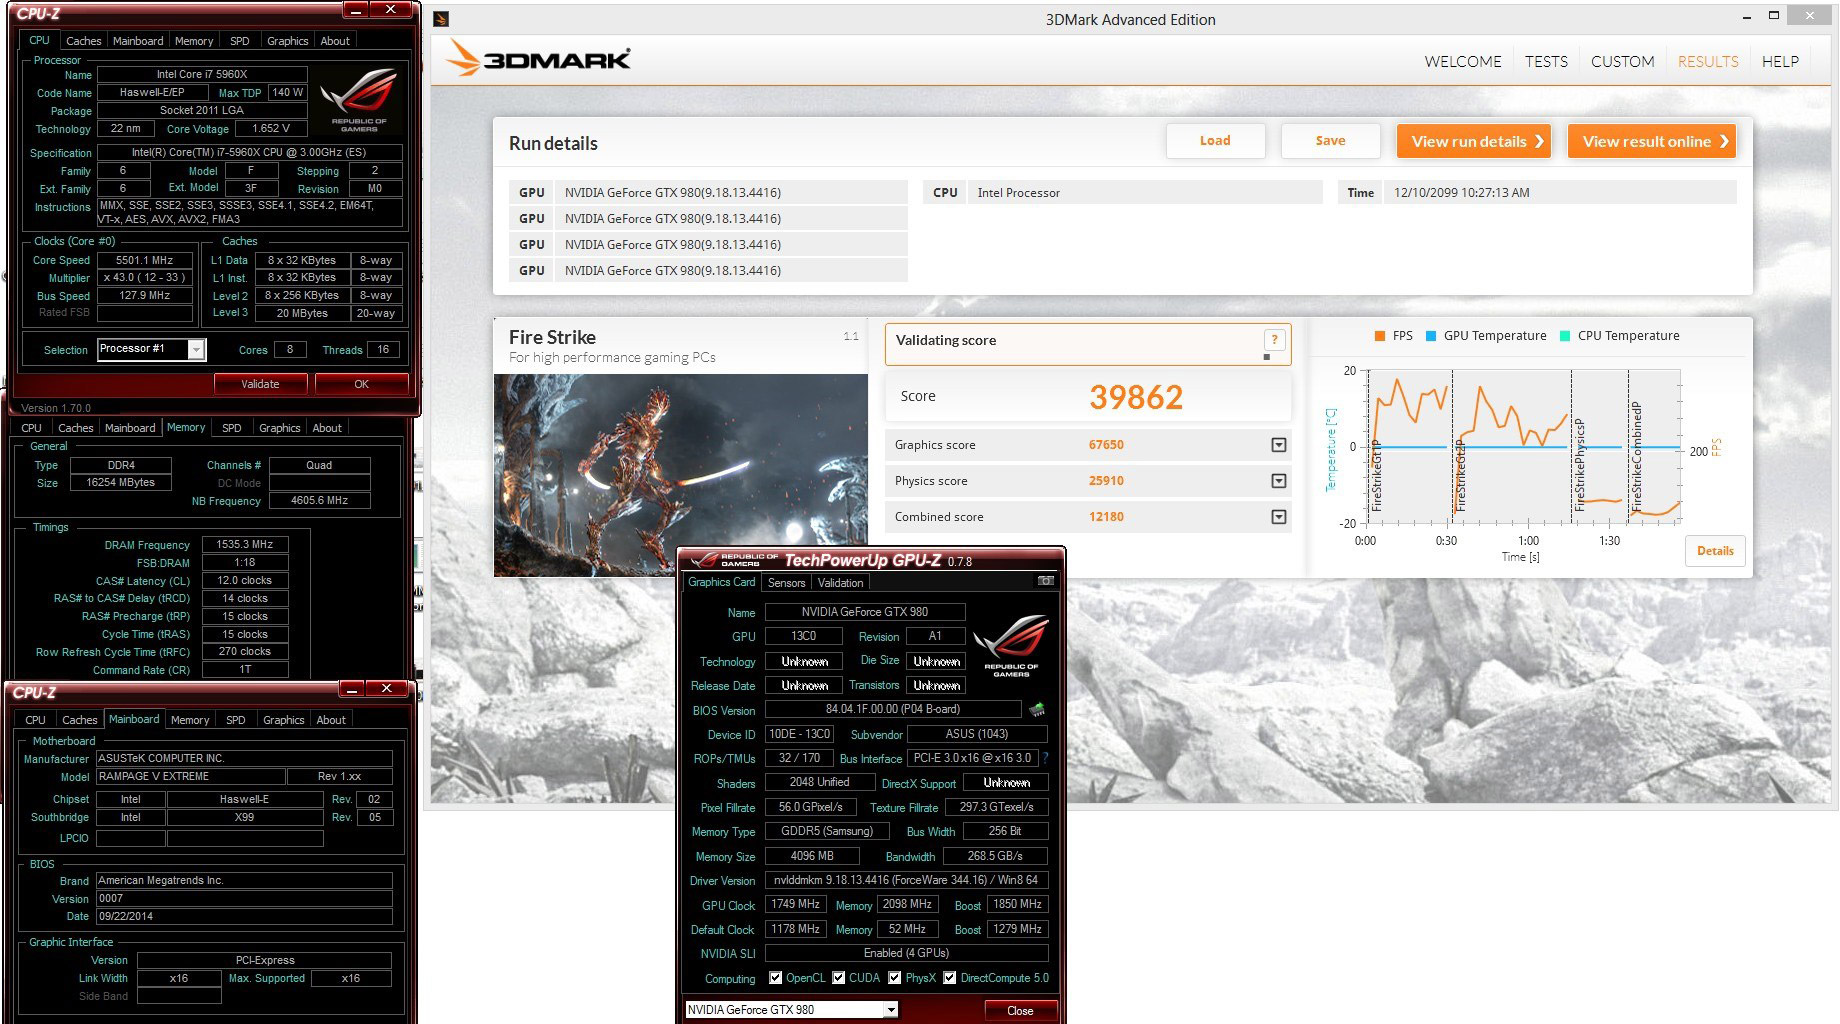
Task: Open the CUSTOM section in 3DMark
Action: [x=1622, y=61]
